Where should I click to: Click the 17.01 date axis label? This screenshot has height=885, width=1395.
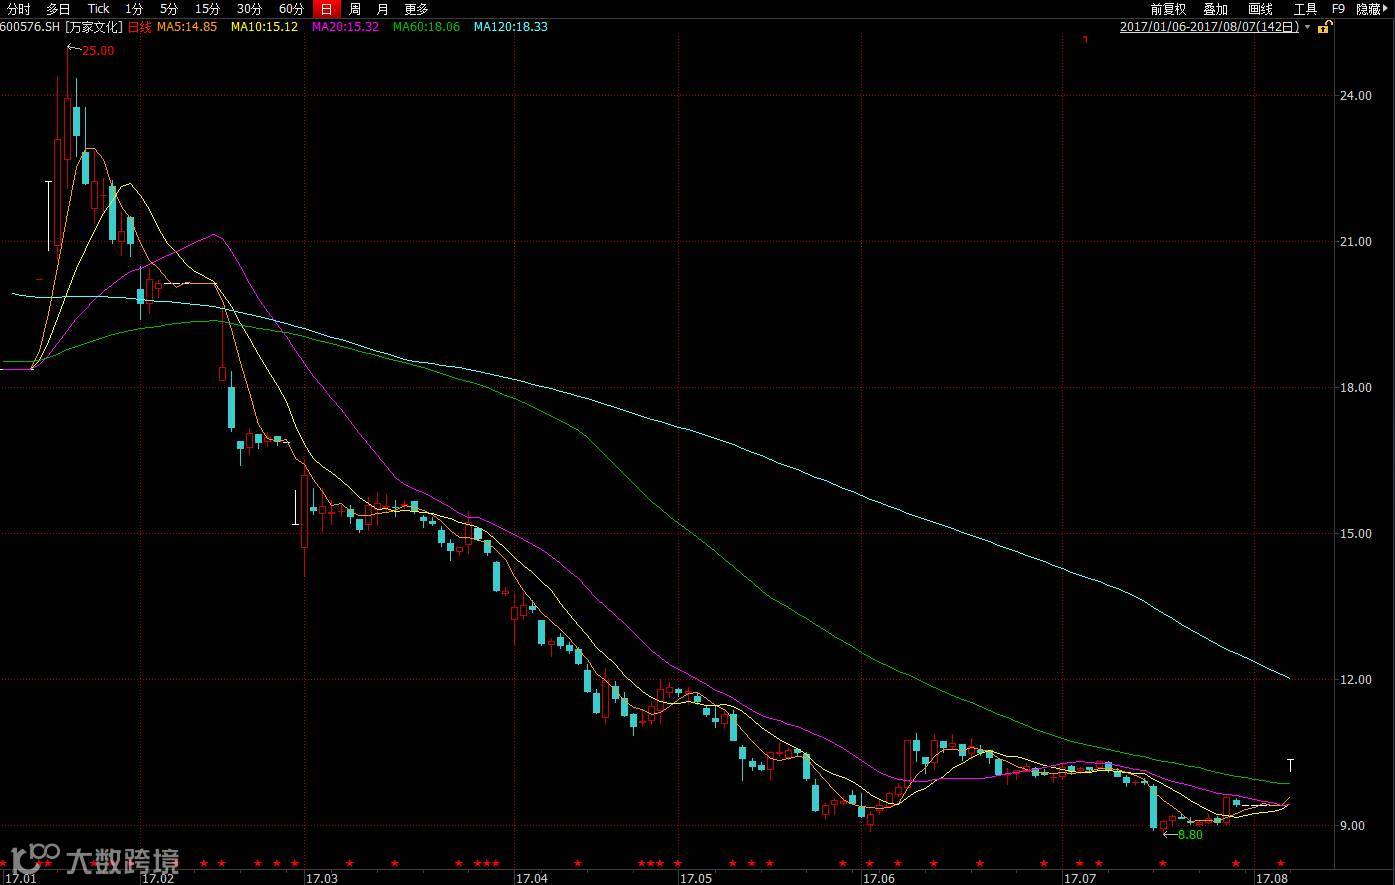click(20, 879)
